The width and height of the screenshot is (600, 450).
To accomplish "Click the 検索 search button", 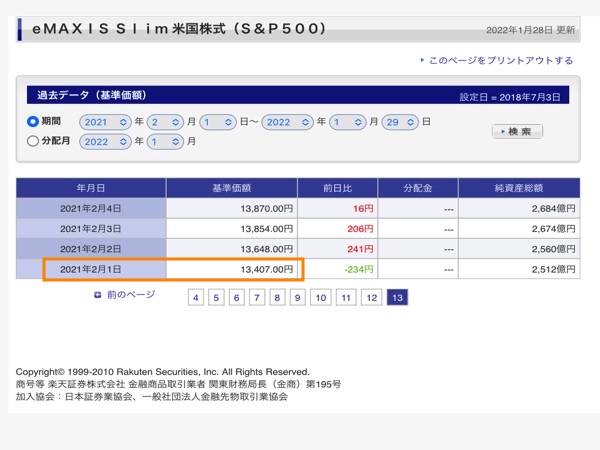I will [517, 132].
